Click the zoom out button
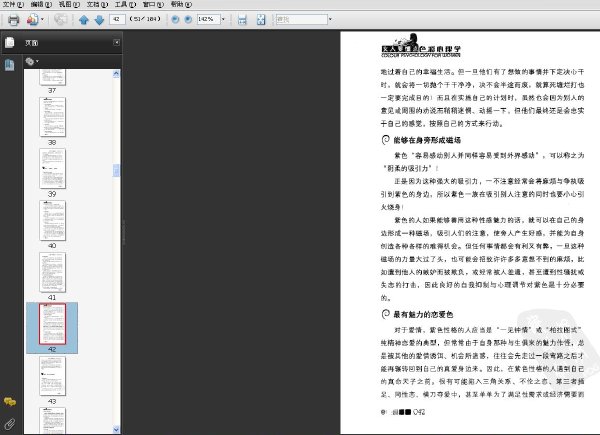This screenshot has width=600, height=435. pyautogui.click(x=175, y=19)
